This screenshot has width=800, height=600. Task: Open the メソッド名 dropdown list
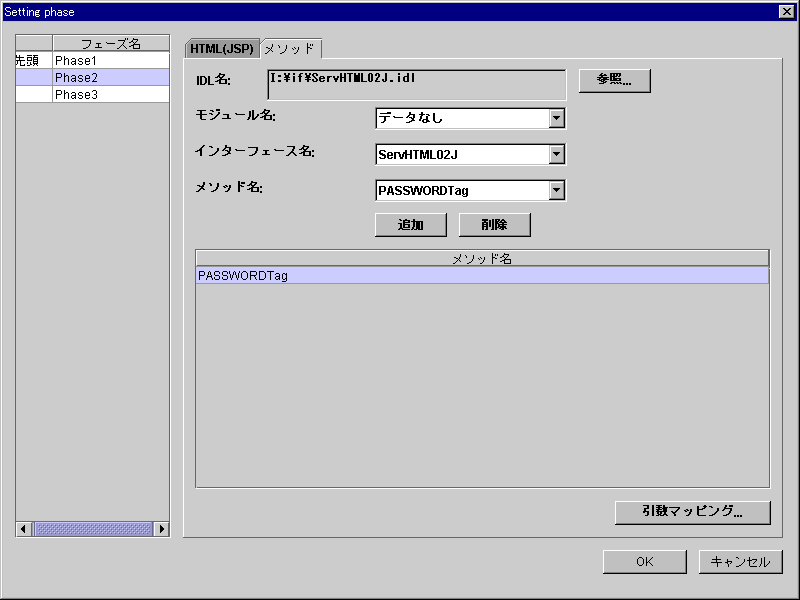click(x=558, y=190)
